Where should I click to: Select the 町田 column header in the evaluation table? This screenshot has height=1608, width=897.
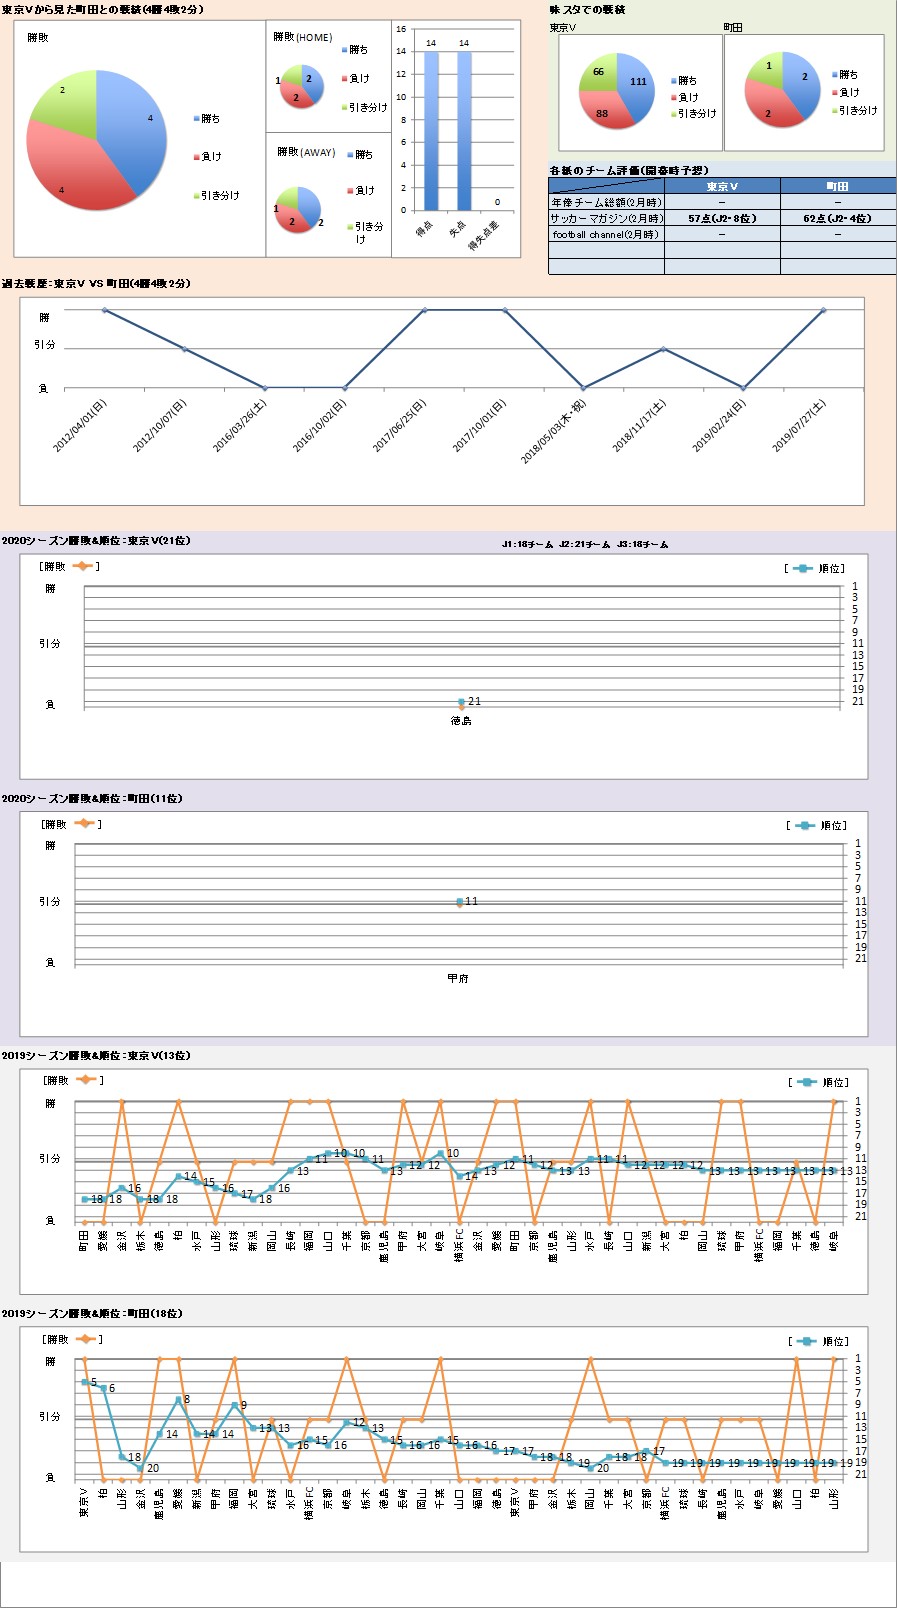coord(838,186)
